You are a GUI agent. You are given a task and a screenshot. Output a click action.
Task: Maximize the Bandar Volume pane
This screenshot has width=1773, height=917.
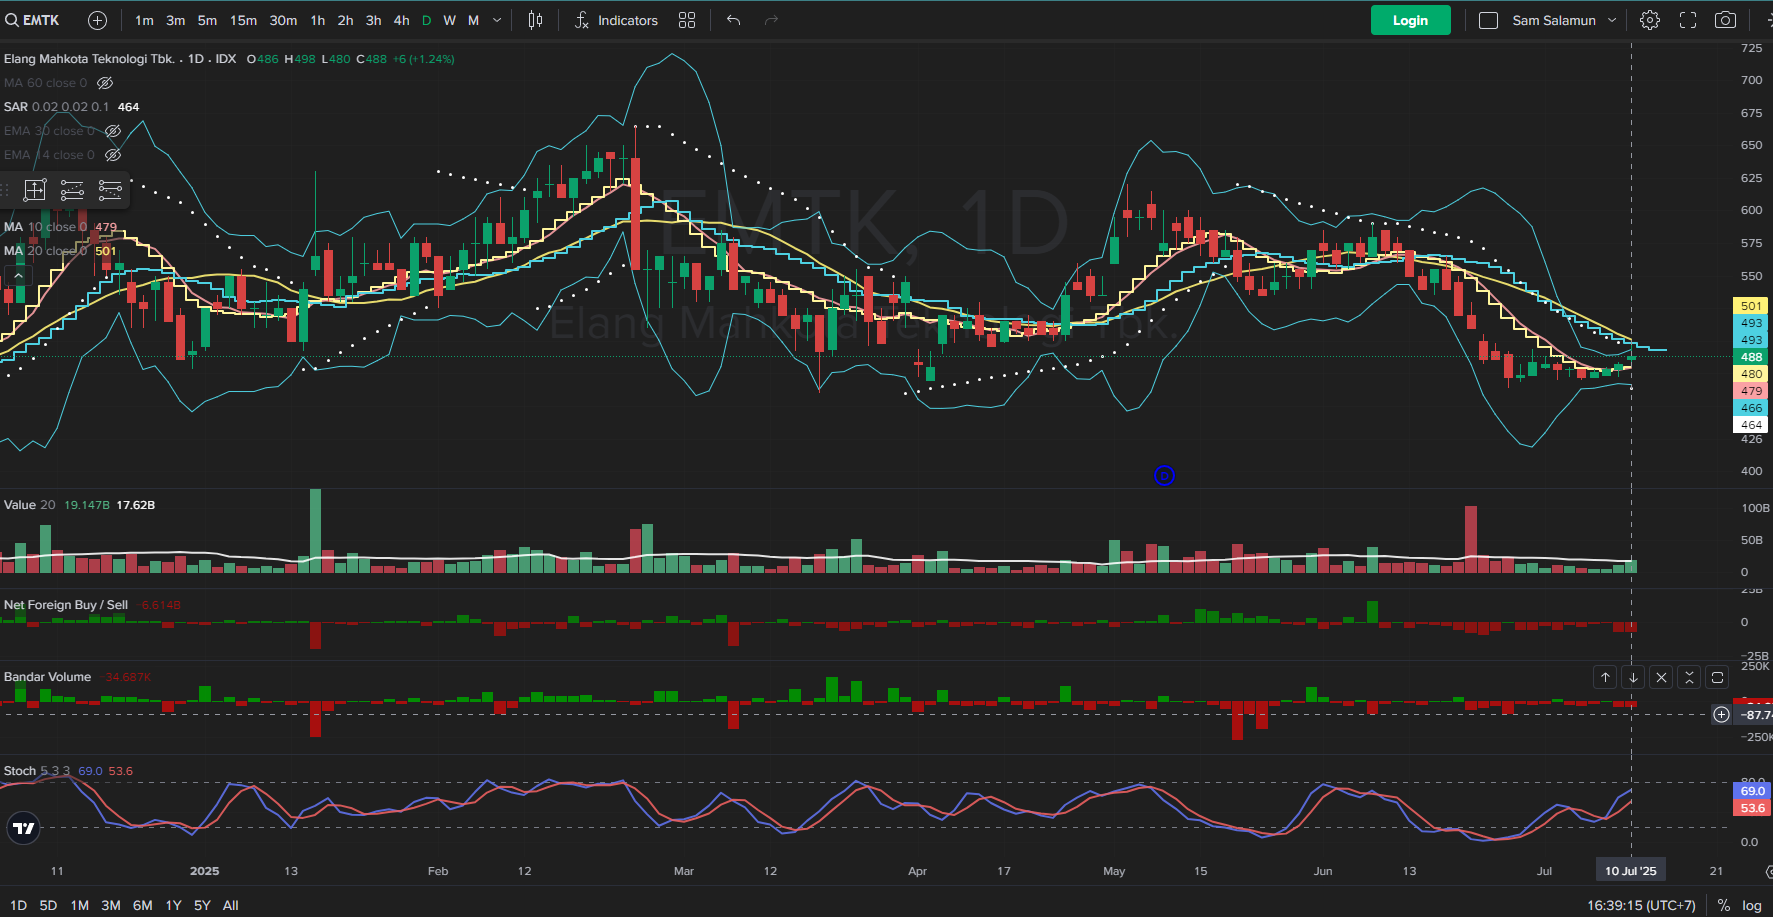(x=1717, y=677)
